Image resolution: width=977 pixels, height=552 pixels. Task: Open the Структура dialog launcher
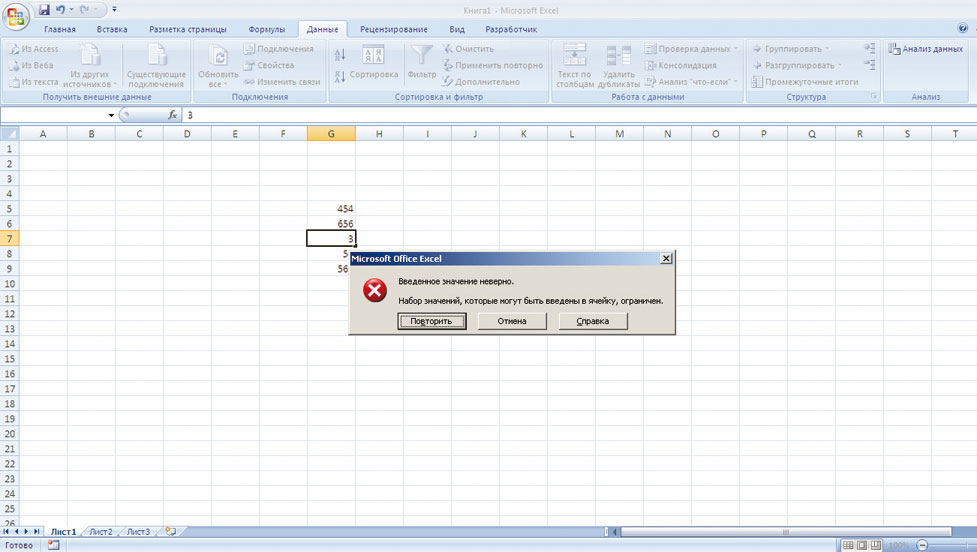[x=874, y=97]
